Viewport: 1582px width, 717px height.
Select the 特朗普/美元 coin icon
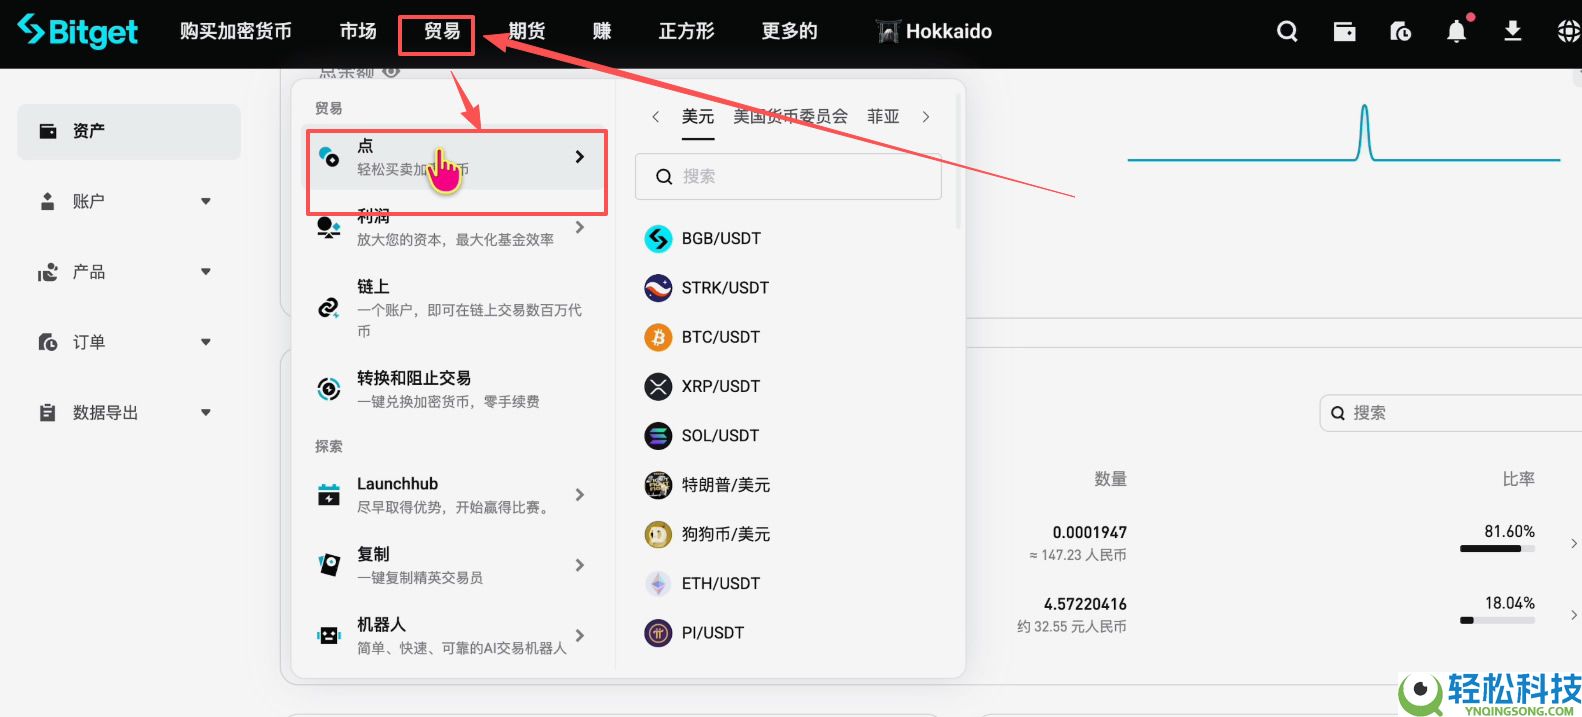(x=658, y=485)
